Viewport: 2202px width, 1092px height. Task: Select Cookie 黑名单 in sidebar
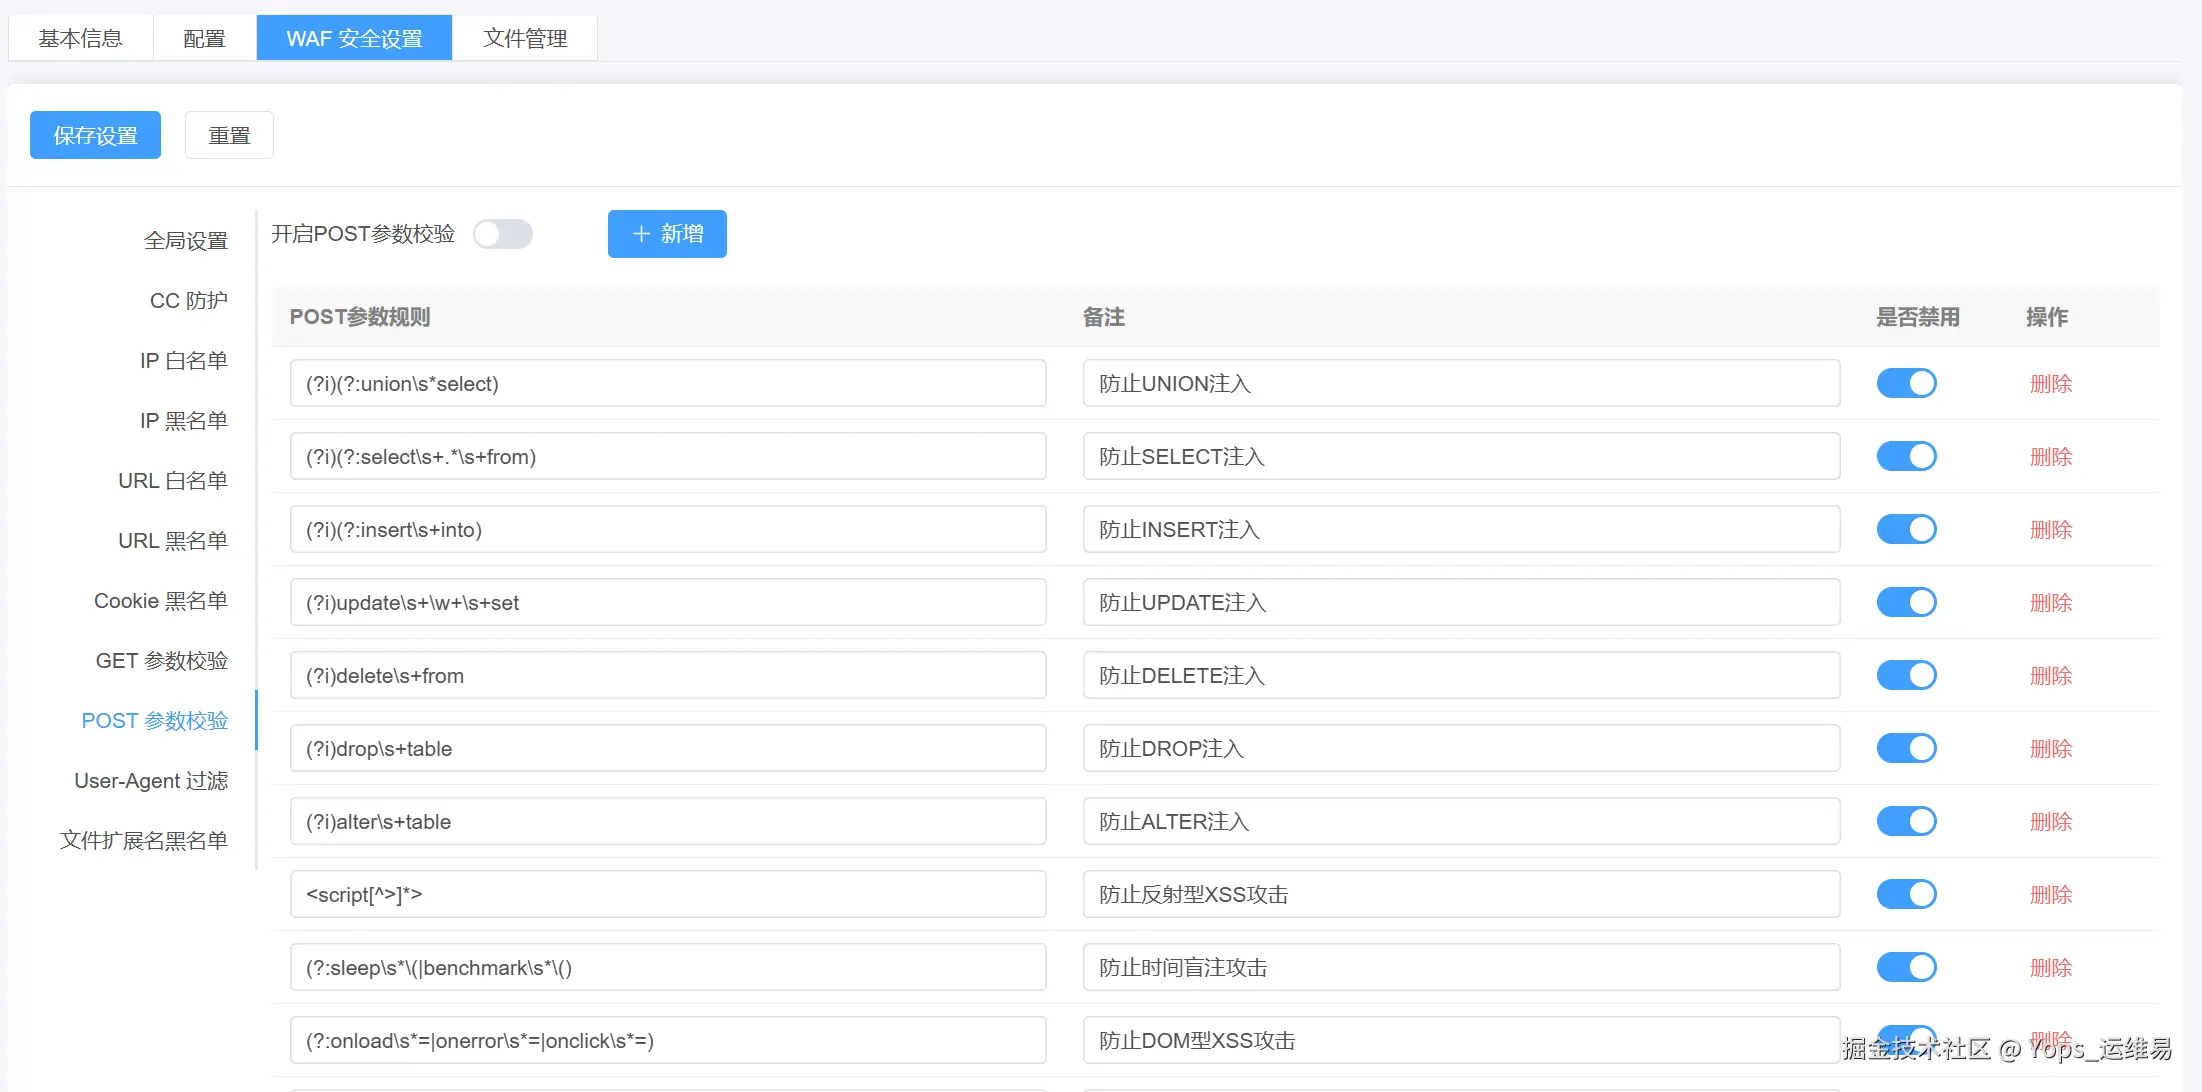coord(160,601)
